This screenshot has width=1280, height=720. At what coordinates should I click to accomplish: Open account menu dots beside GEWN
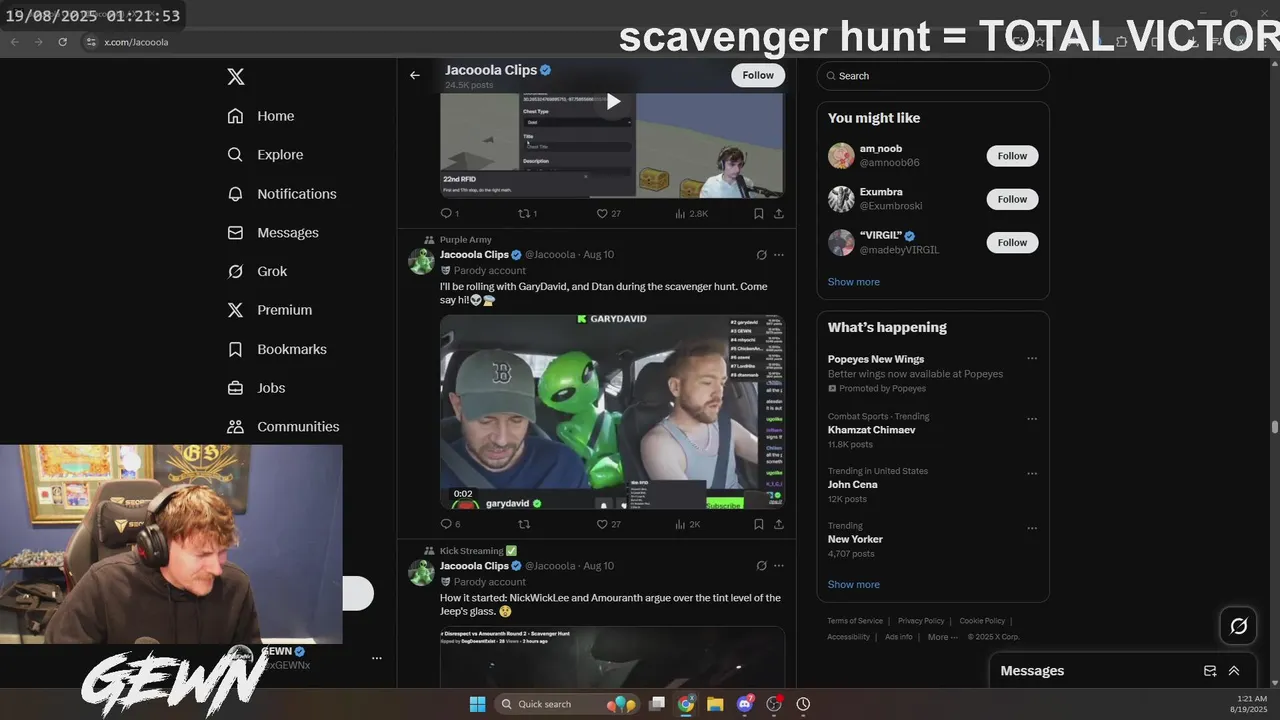coord(377,658)
